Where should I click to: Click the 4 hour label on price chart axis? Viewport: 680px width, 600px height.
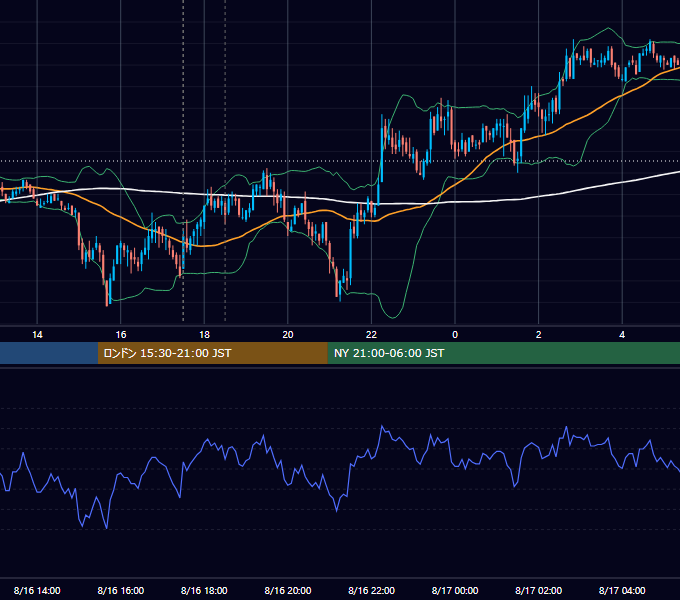coord(622,335)
